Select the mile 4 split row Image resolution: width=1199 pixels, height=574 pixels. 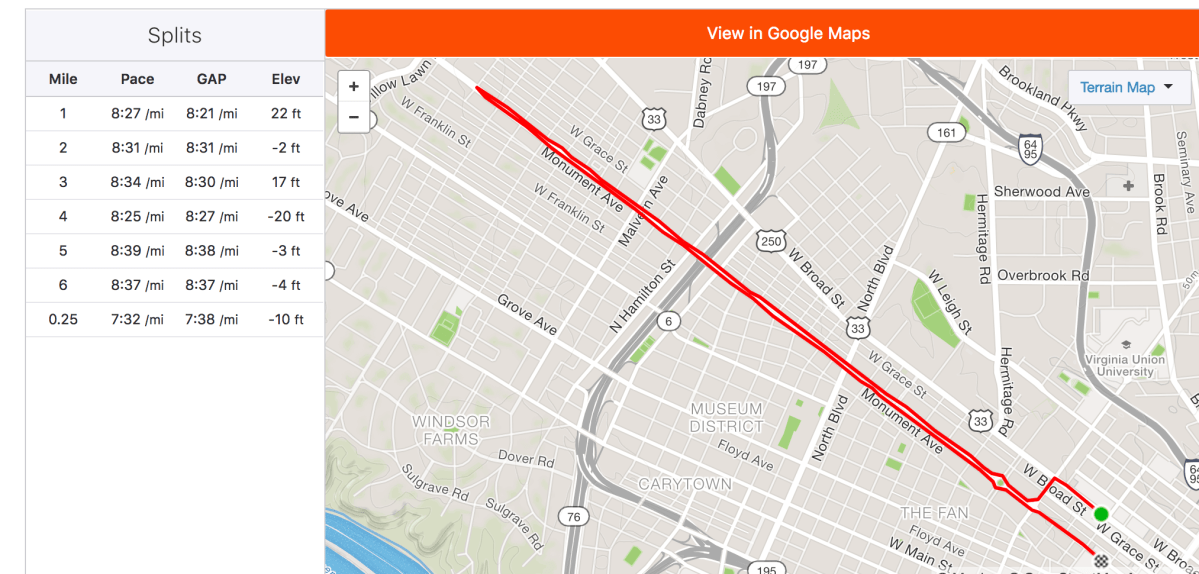[x=175, y=217]
